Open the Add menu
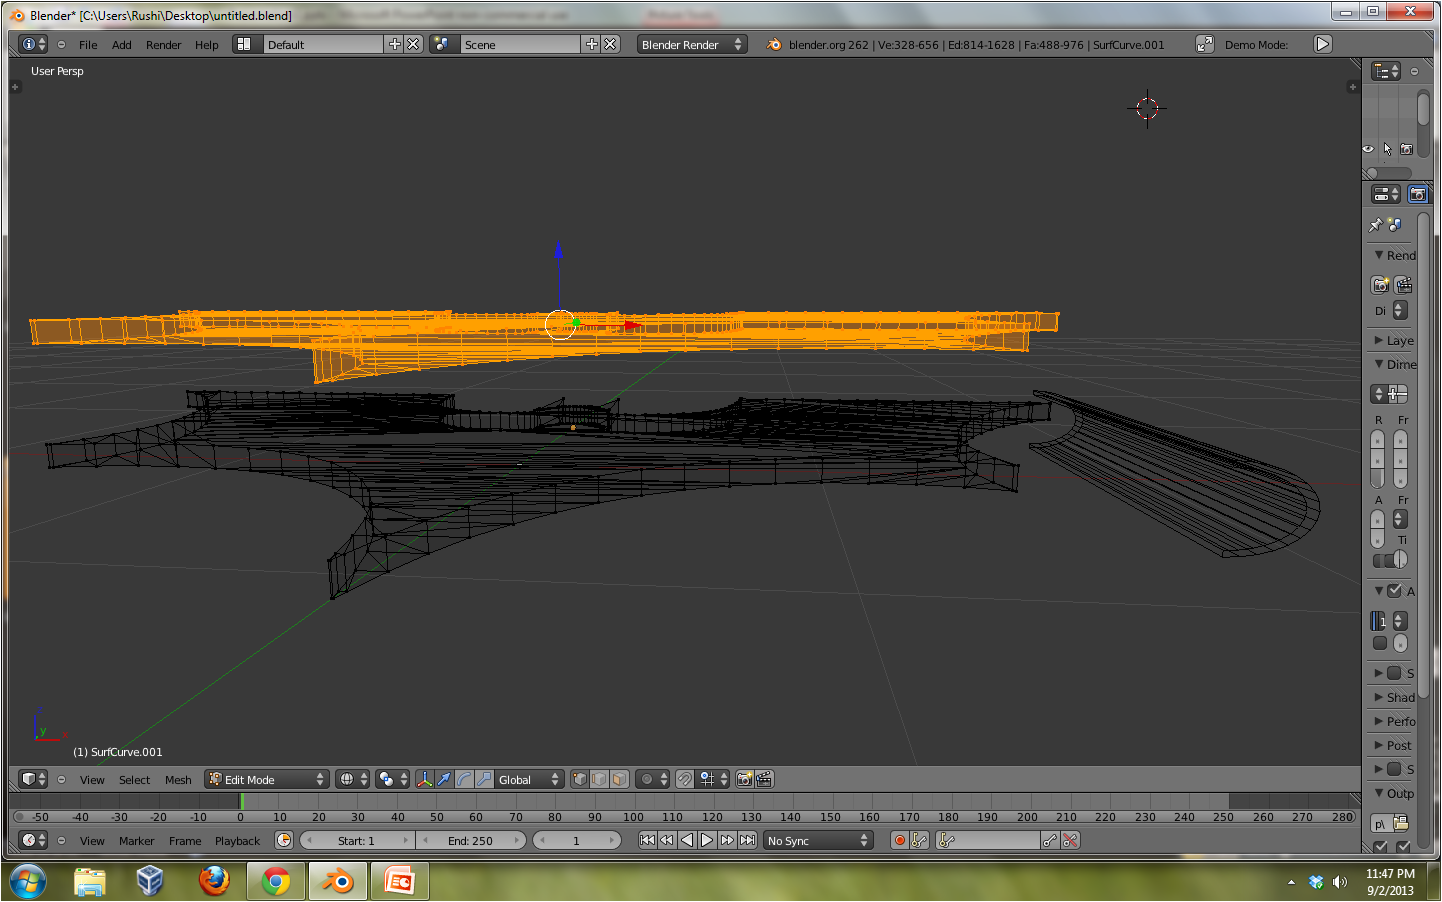 pyautogui.click(x=122, y=44)
